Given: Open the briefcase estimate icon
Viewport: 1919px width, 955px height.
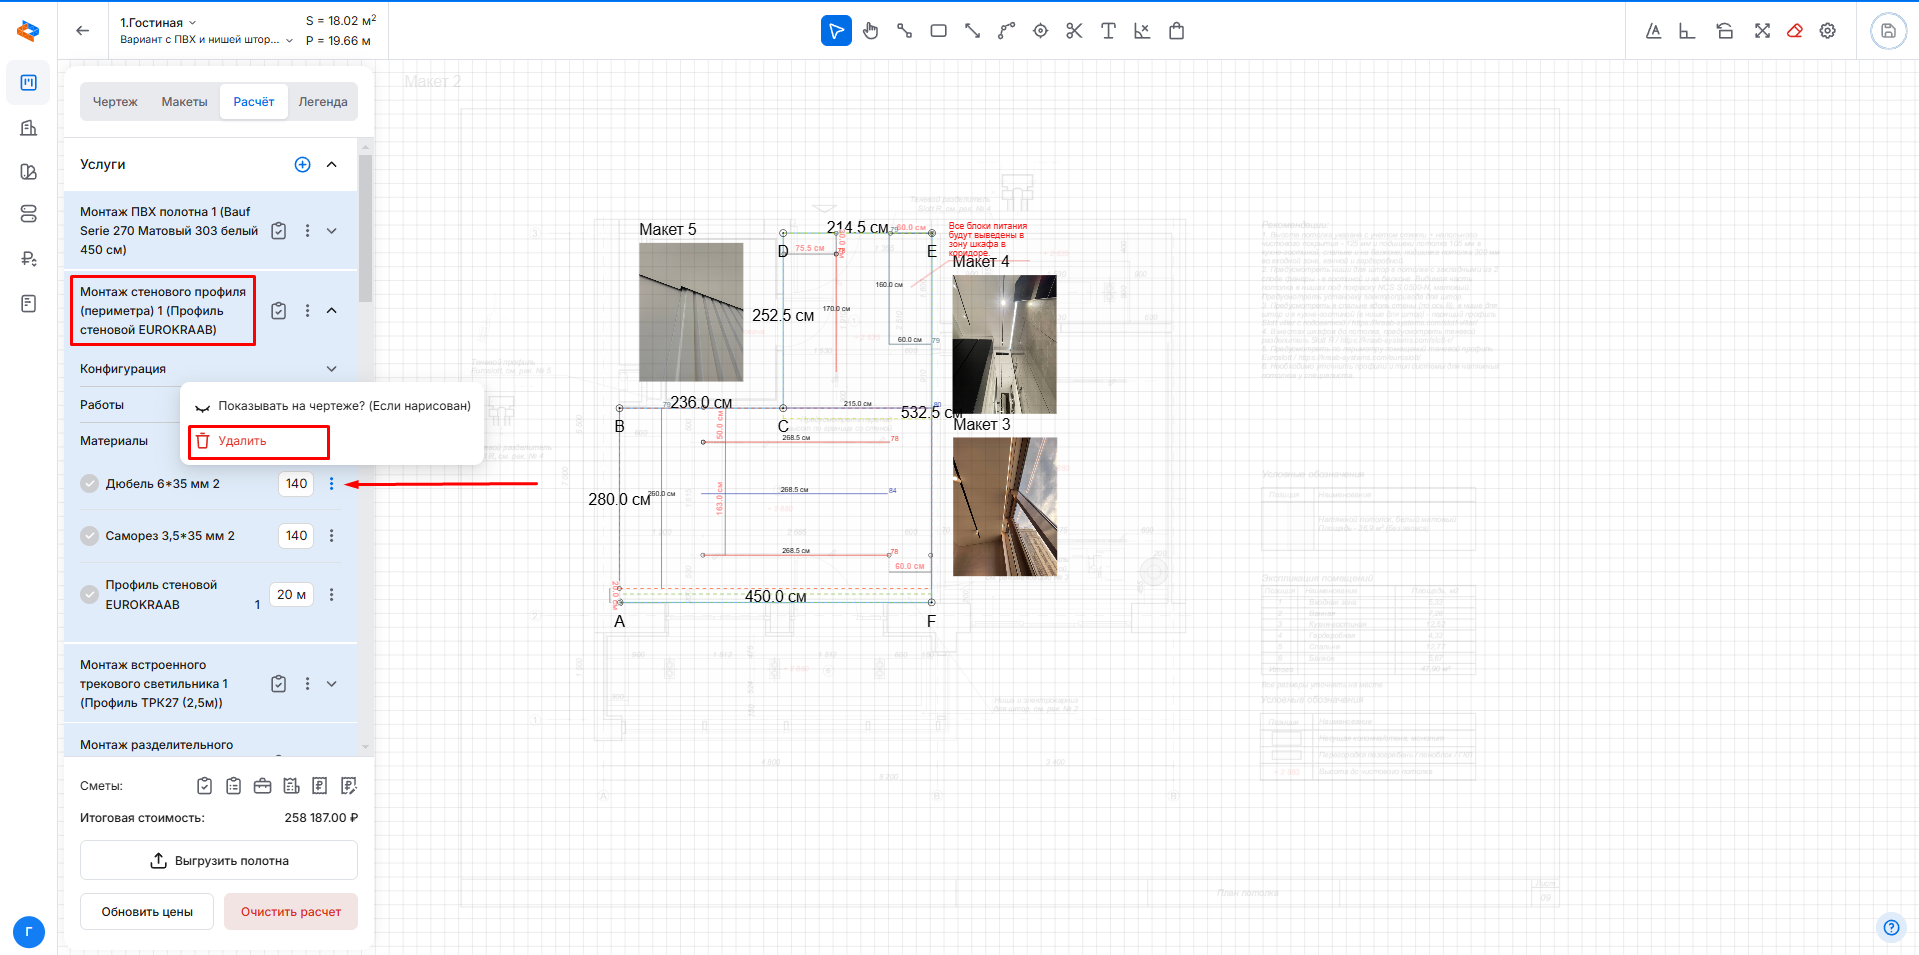Looking at the screenshot, I should (262, 786).
